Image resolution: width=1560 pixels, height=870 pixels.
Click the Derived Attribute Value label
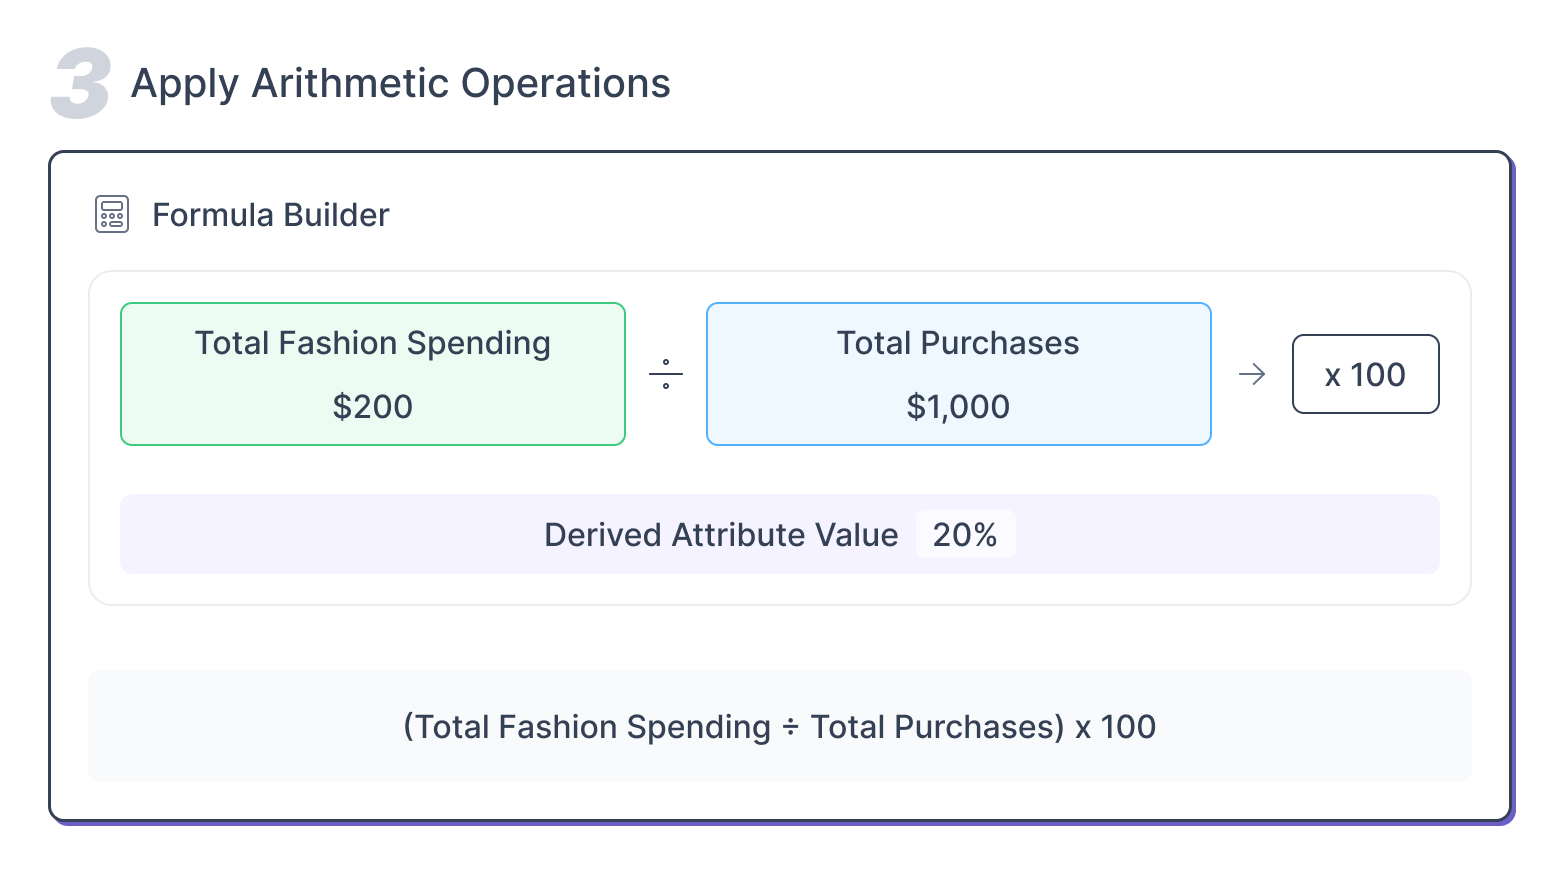(721, 535)
